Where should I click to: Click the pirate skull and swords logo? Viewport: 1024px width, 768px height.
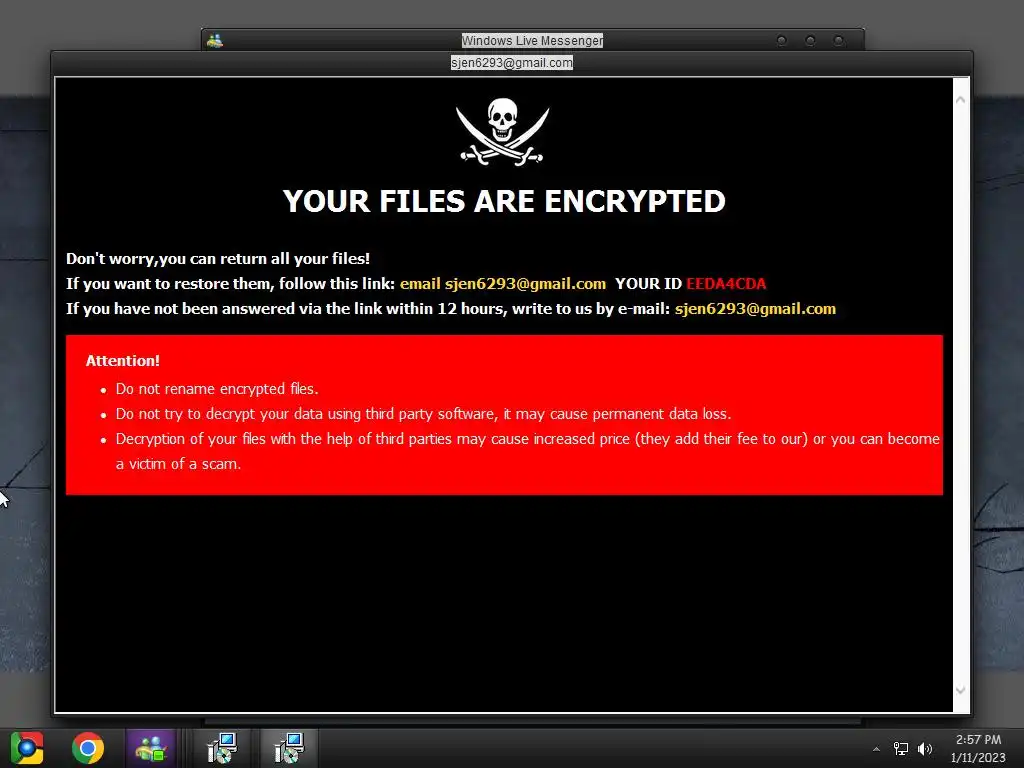pos(503,131)
